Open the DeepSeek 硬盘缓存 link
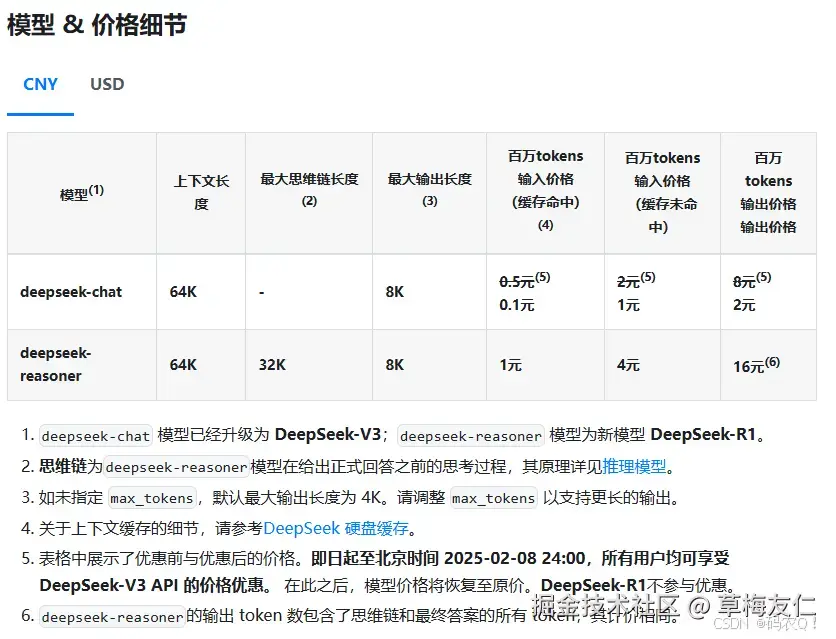Screen dimensions: 836x639 tap(336, 528)
